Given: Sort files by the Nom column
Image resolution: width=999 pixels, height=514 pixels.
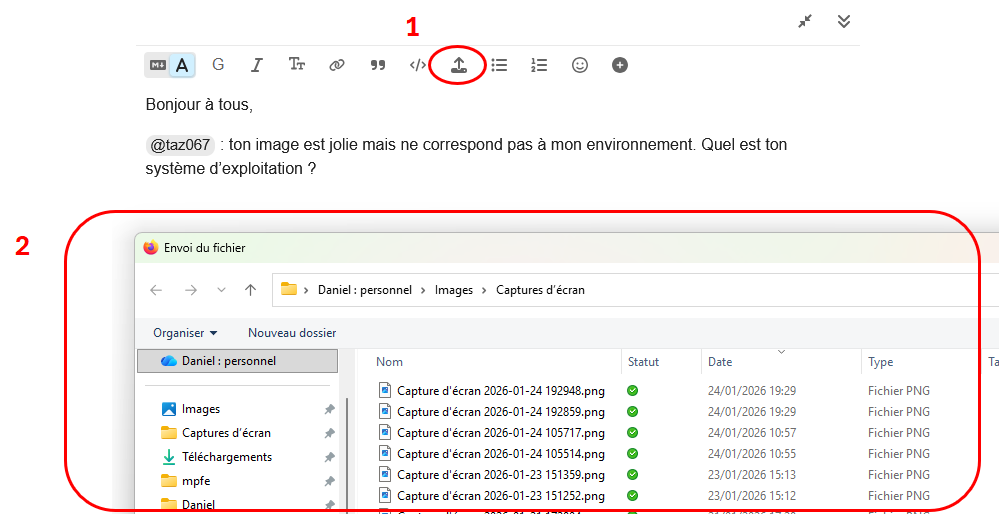Looking at the screenshot, I should click(390, 362).
